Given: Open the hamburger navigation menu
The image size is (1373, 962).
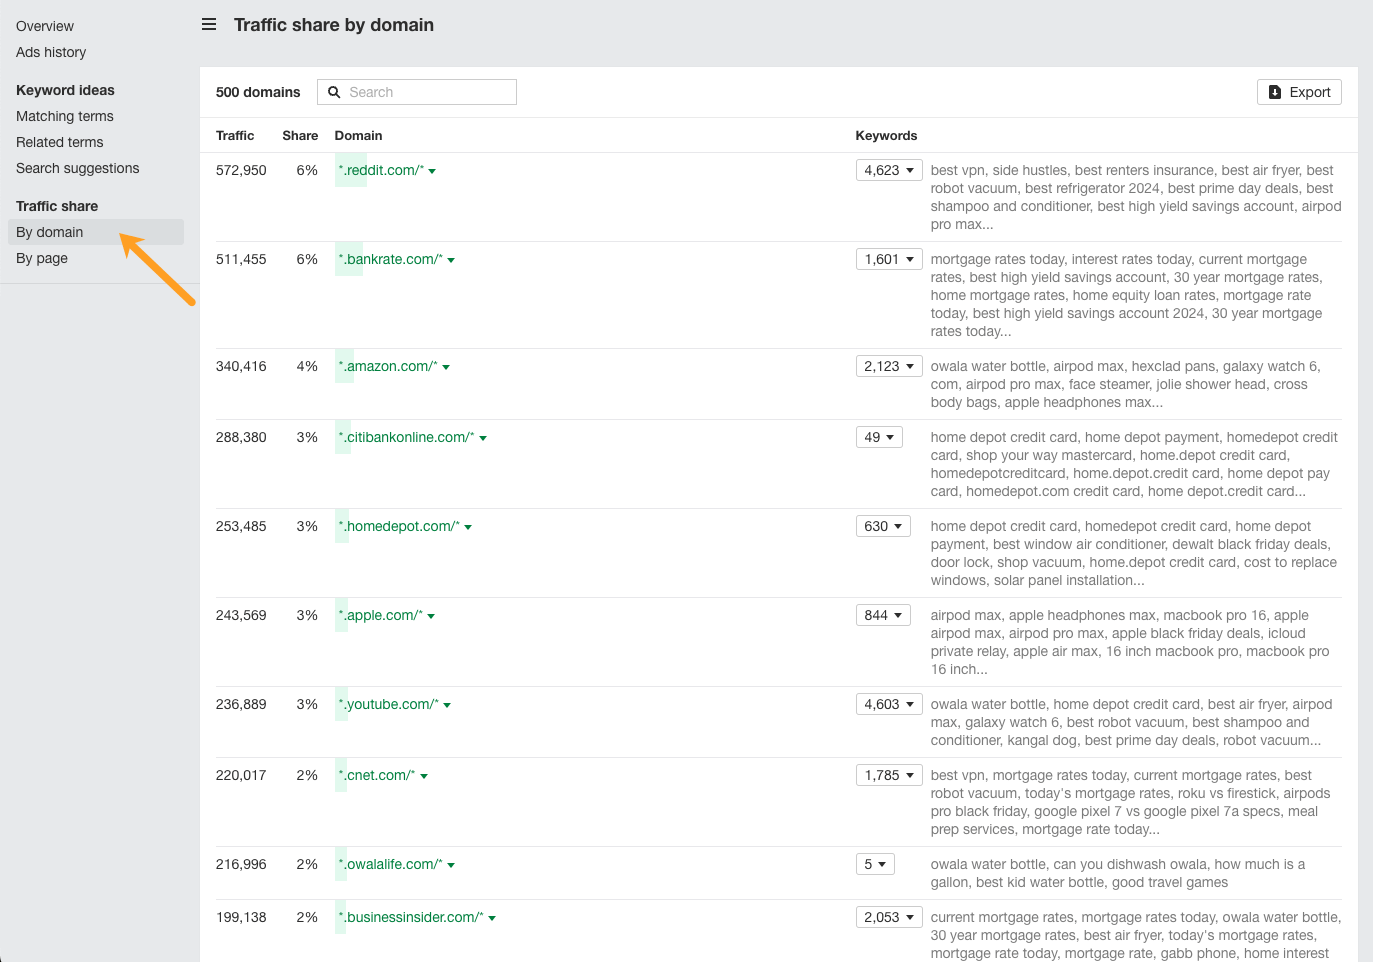Looking at the screenshot, I should click(209, 24).
